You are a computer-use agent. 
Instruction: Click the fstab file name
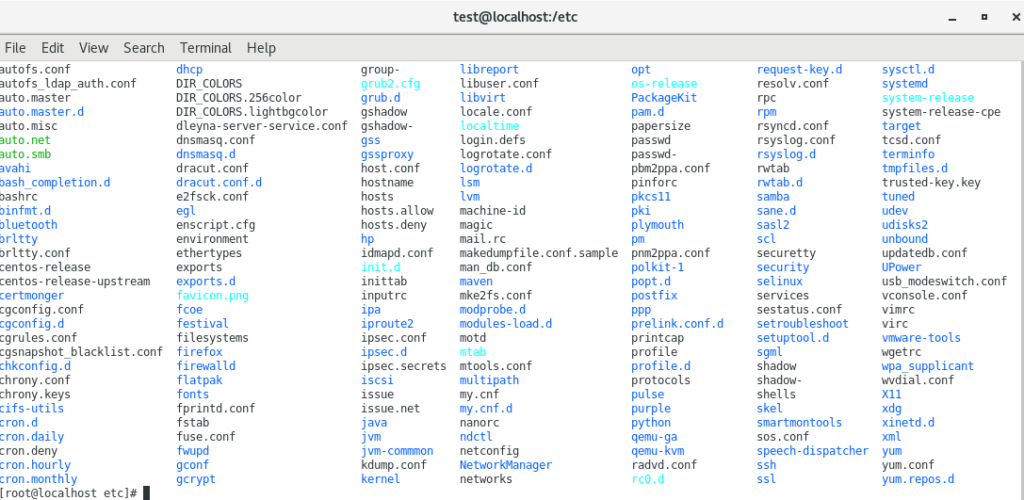click(x=193, y=422)
